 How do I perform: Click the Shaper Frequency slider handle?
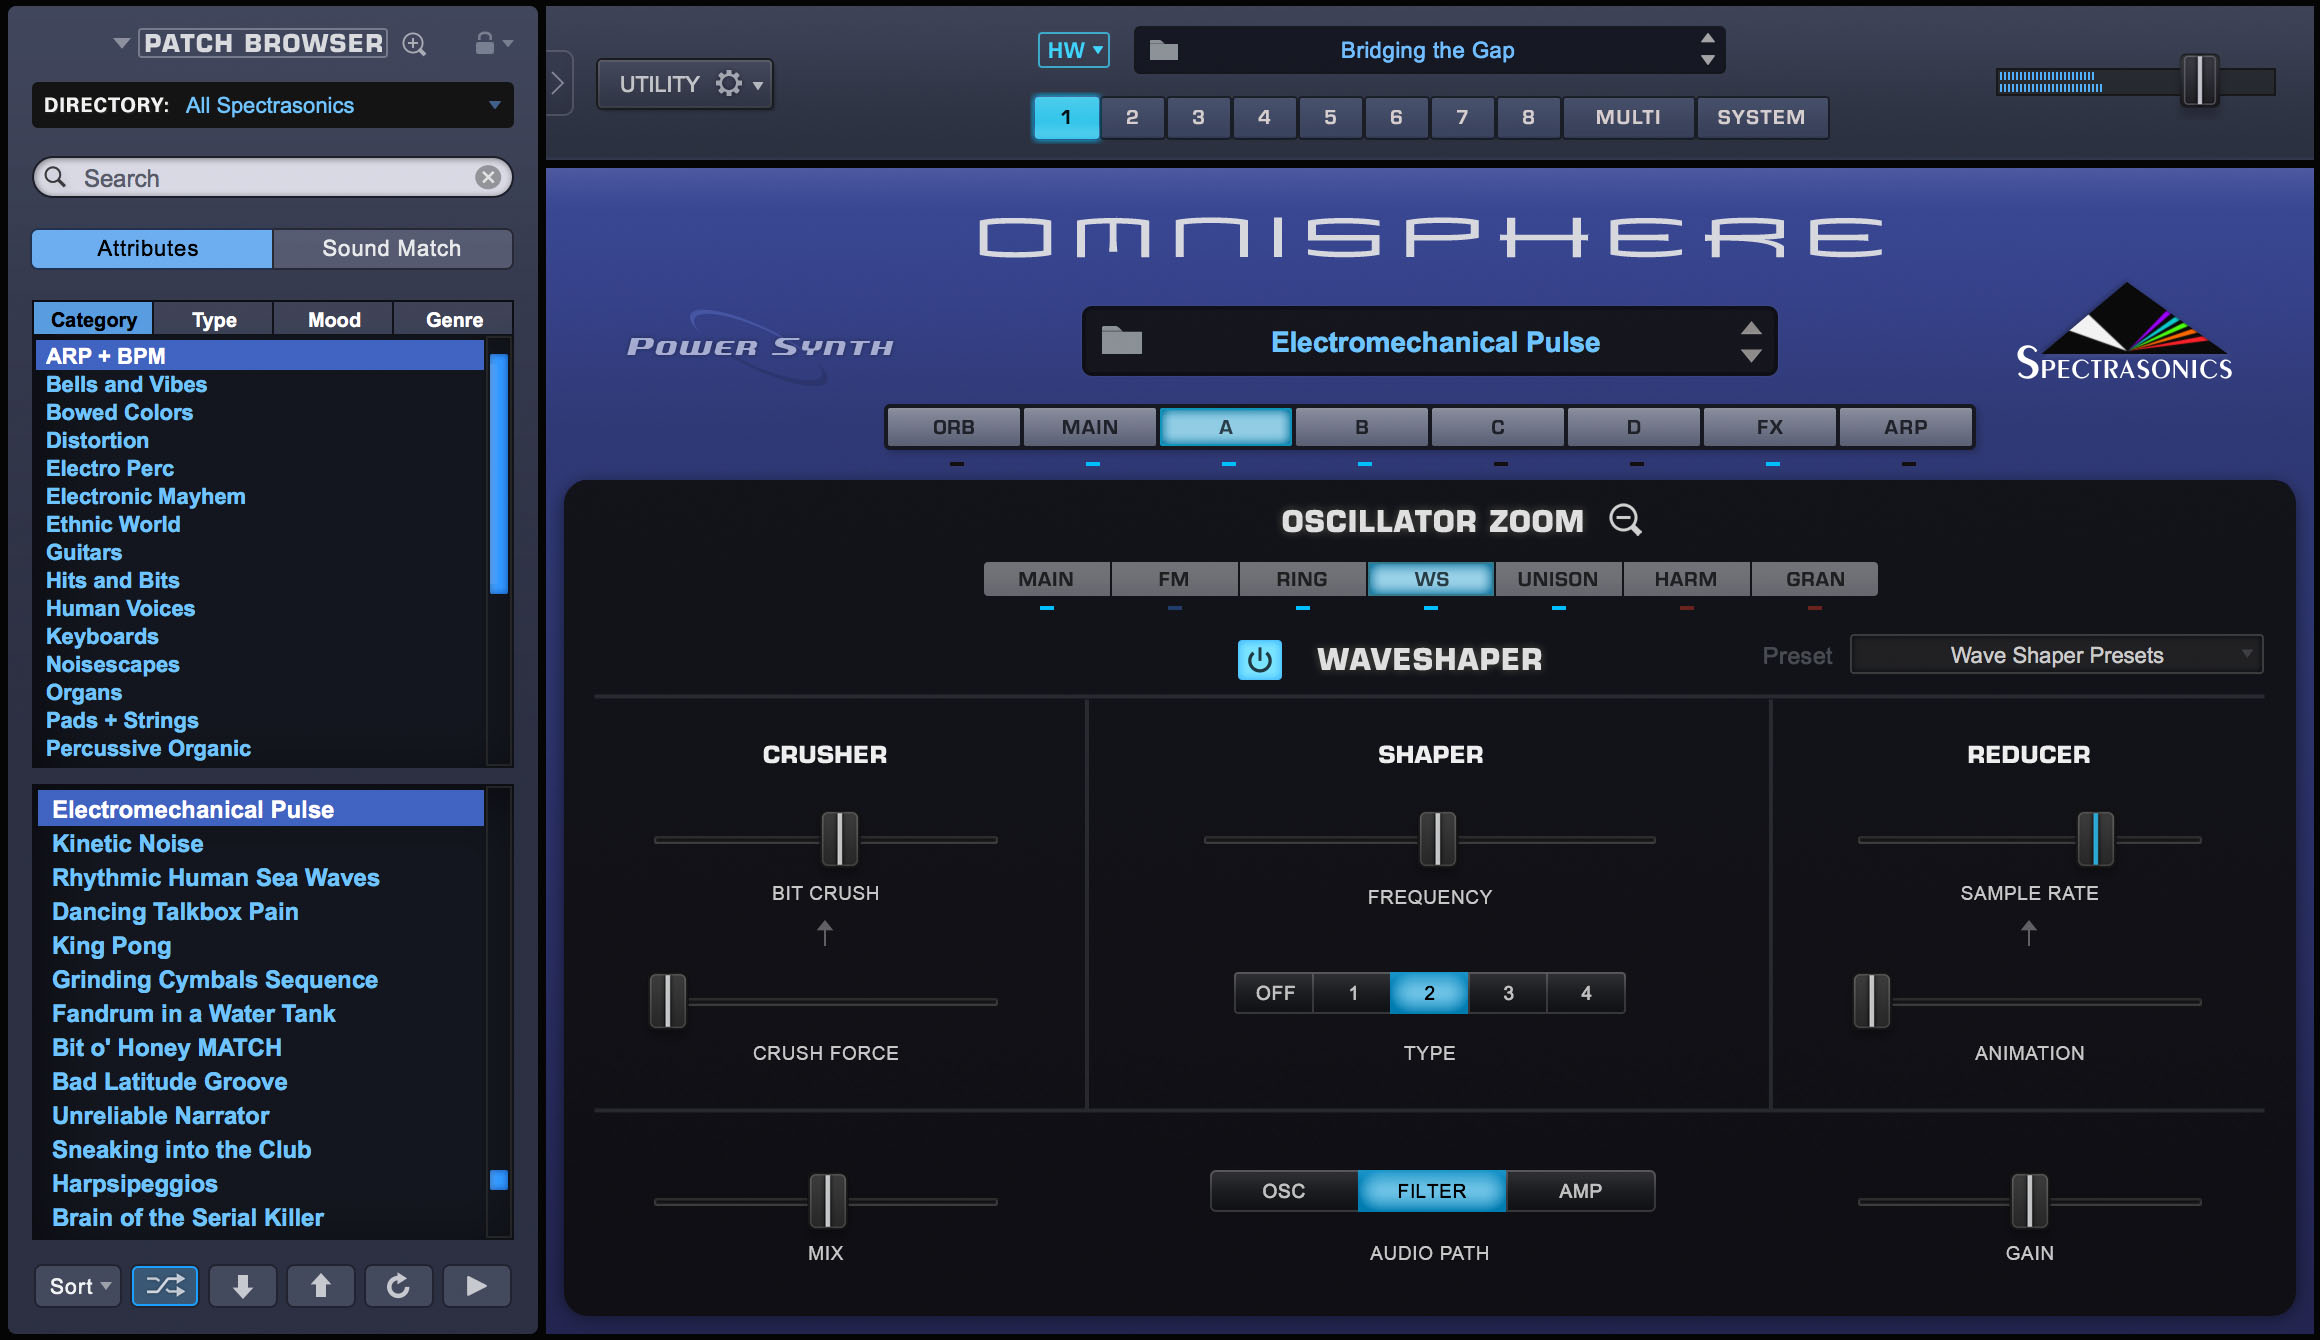1438,838
